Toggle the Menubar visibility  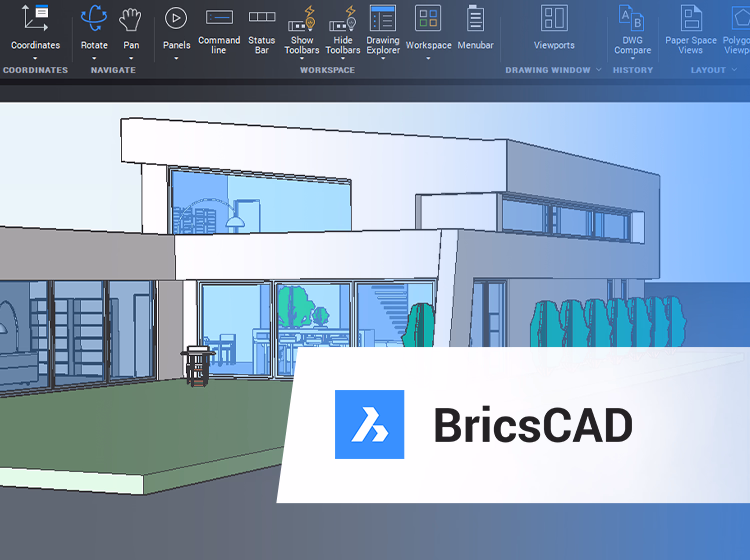coord(476,18)
